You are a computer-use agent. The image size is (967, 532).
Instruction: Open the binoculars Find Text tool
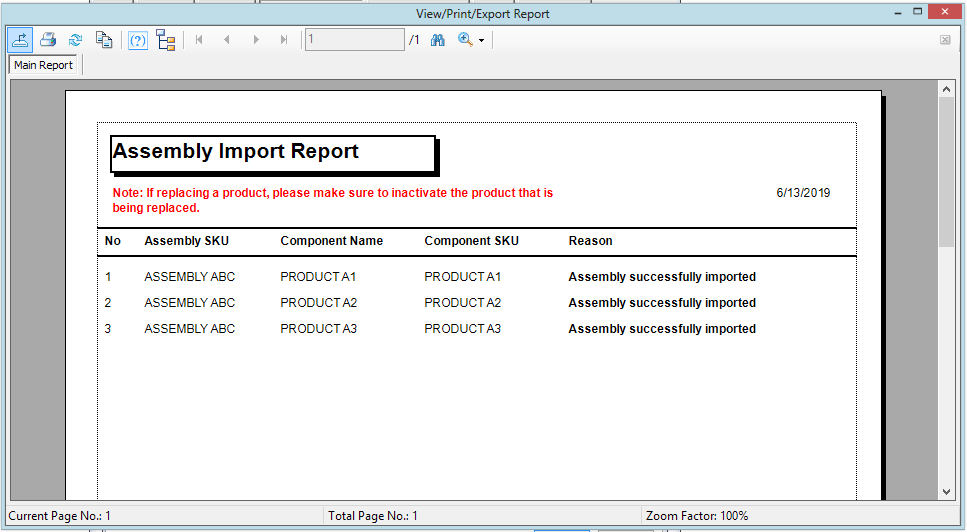click(437, 40)
